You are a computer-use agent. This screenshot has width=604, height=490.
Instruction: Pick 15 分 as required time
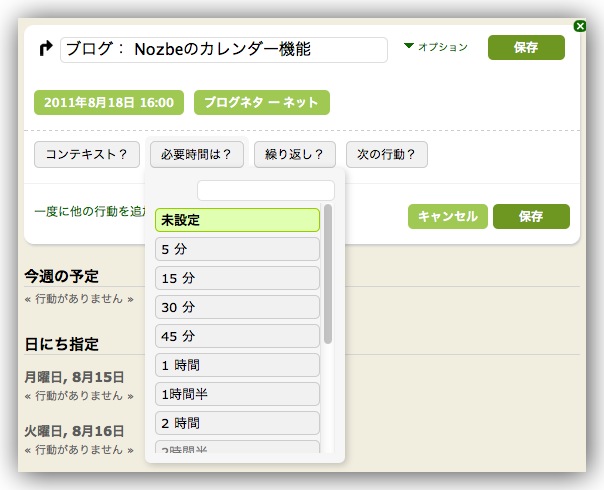237,278
